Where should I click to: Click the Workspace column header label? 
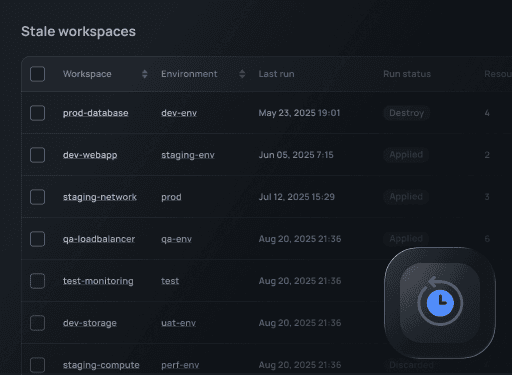[87, 74]
